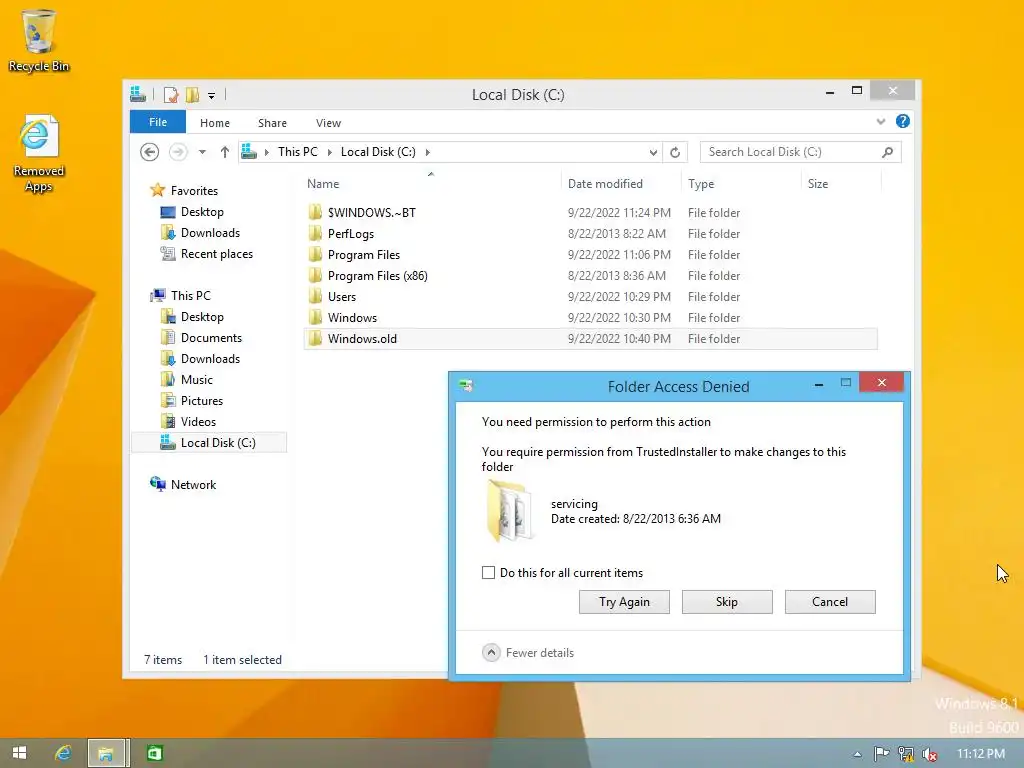1024x768 pixels.
Task: Switch to the Share ribbon tab
Action: tap(272, 123)
